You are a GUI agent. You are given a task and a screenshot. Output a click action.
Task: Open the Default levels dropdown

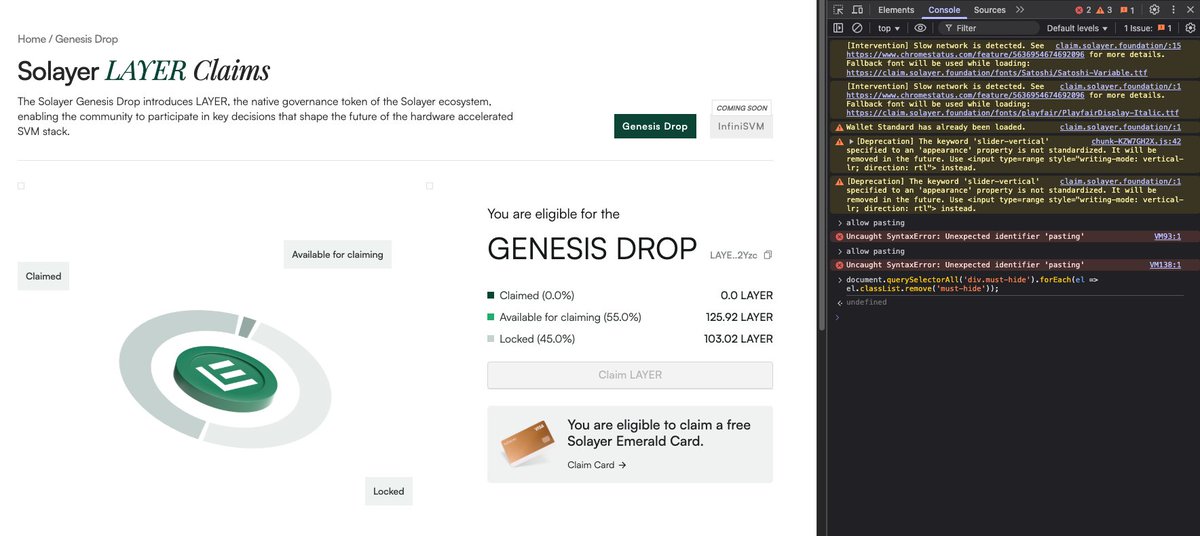point(1078,28)
